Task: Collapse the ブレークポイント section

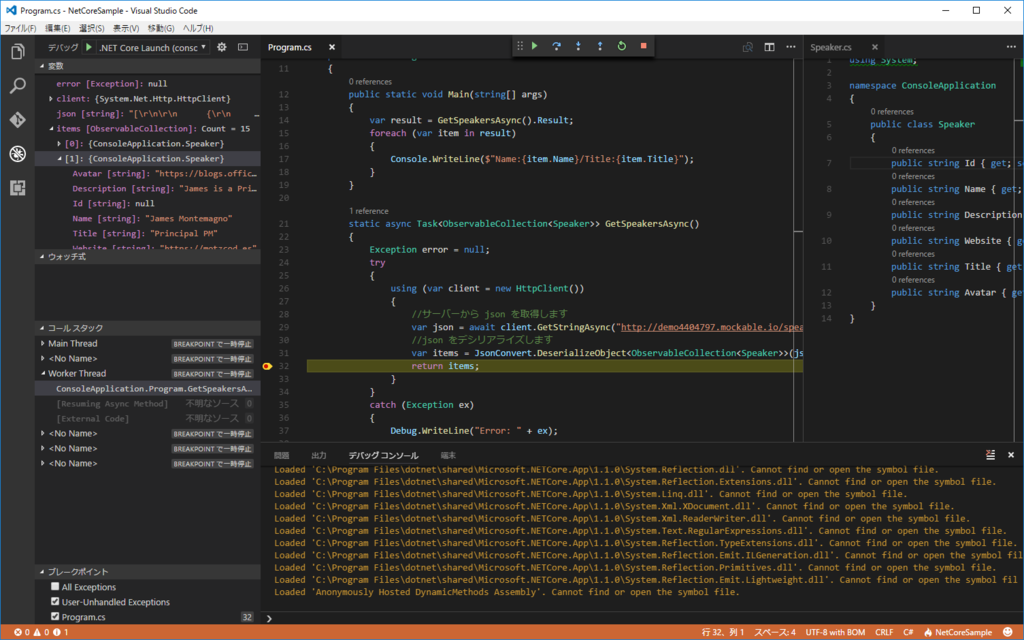Action: 148,571
